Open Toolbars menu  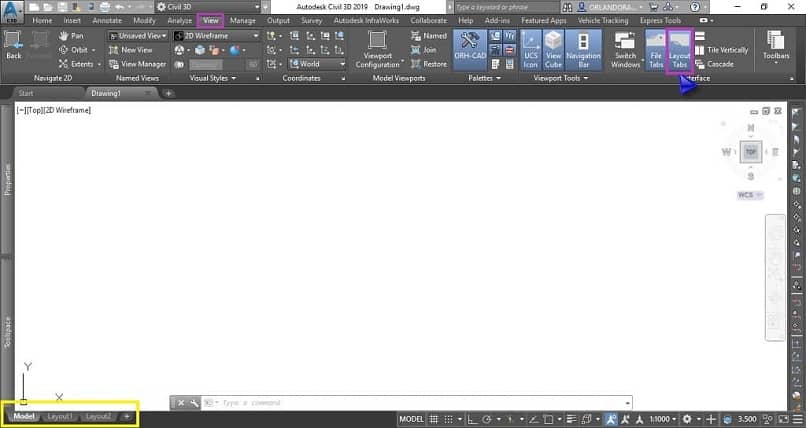(776, 47)
